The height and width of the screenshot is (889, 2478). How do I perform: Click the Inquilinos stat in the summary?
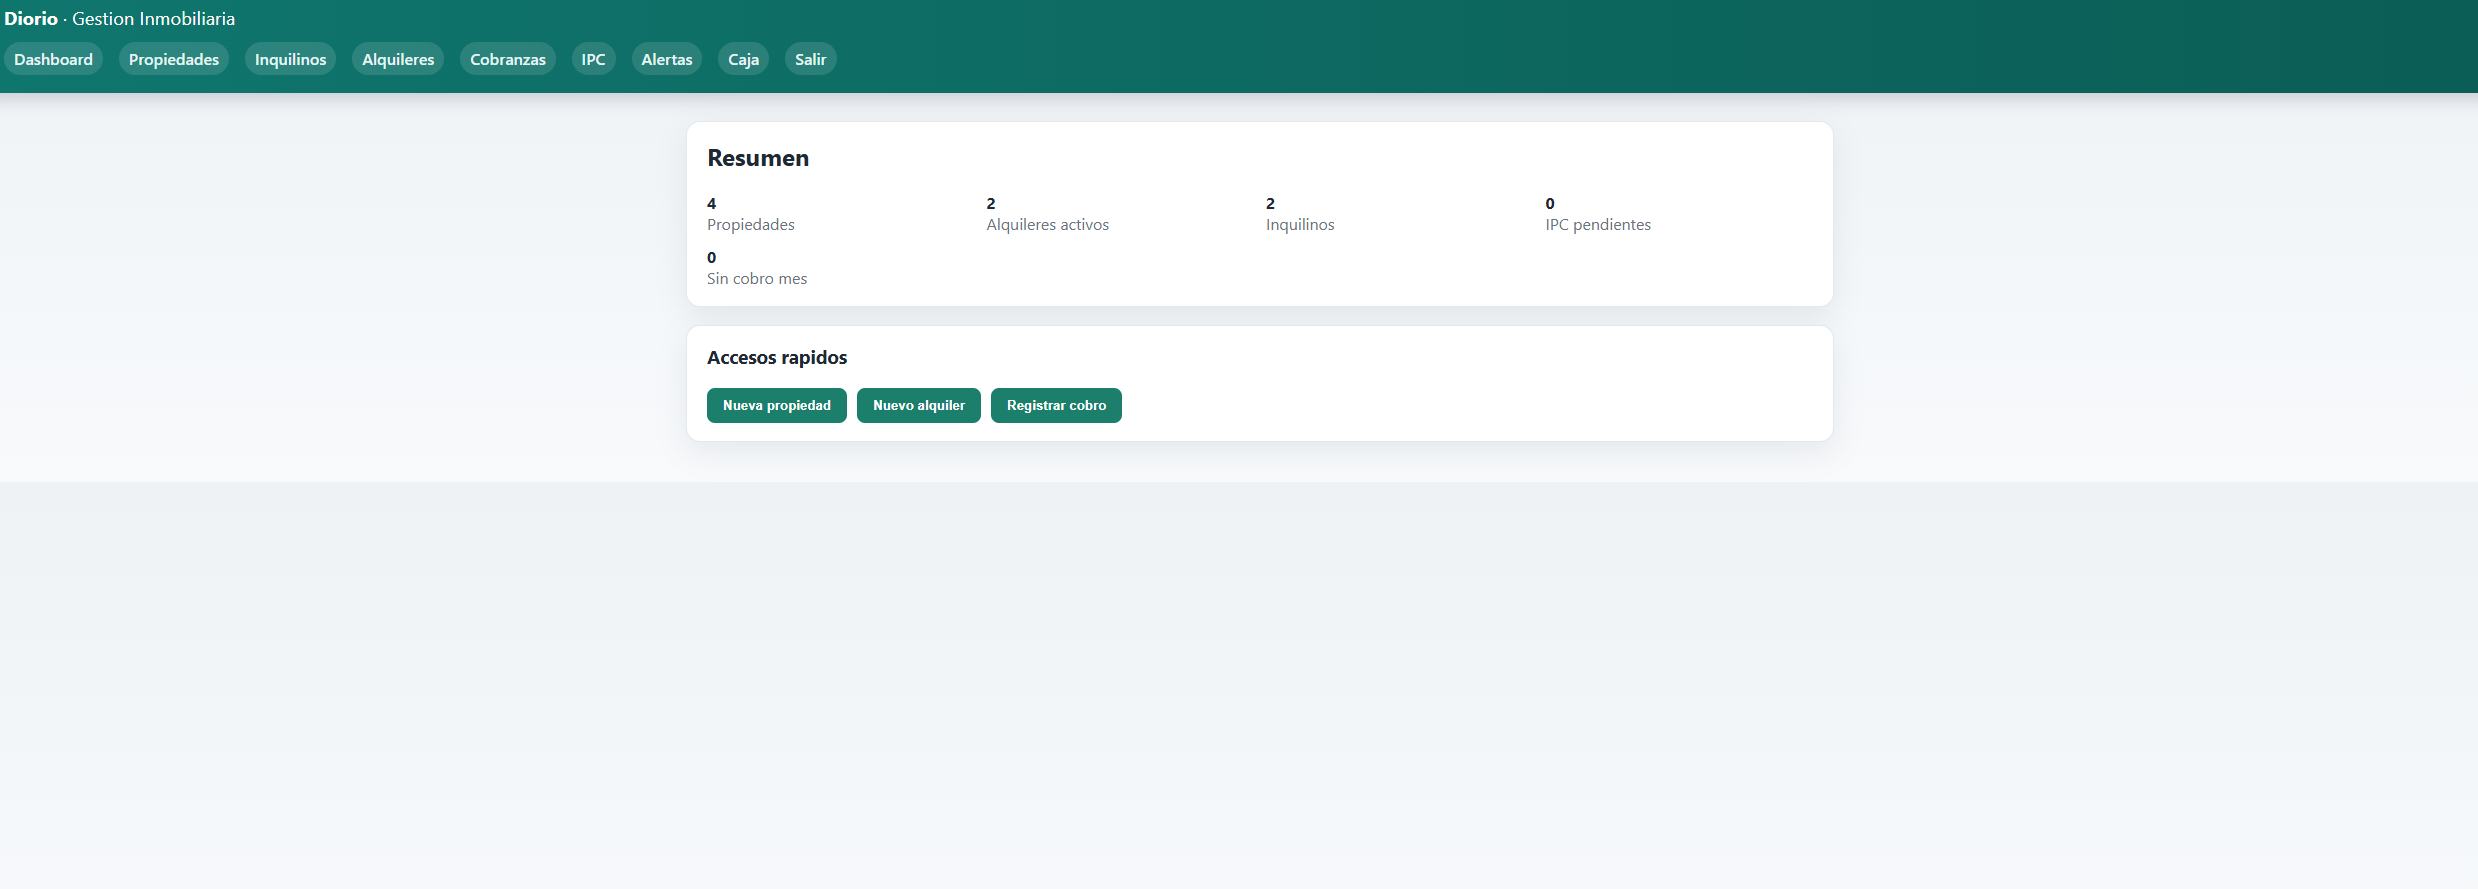pyautogui.click(x=1299, y=215)
